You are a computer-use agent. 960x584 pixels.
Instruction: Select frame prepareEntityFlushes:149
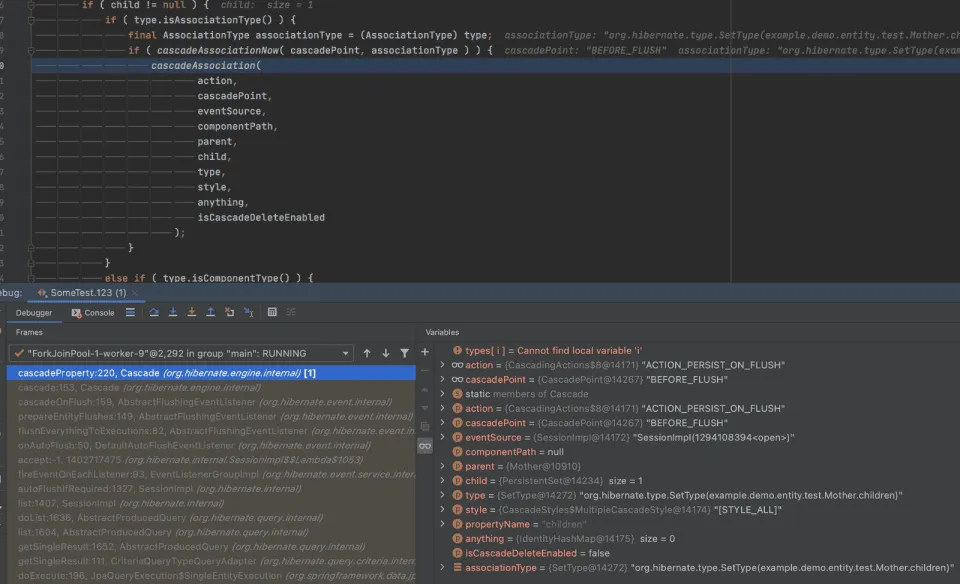211,416
